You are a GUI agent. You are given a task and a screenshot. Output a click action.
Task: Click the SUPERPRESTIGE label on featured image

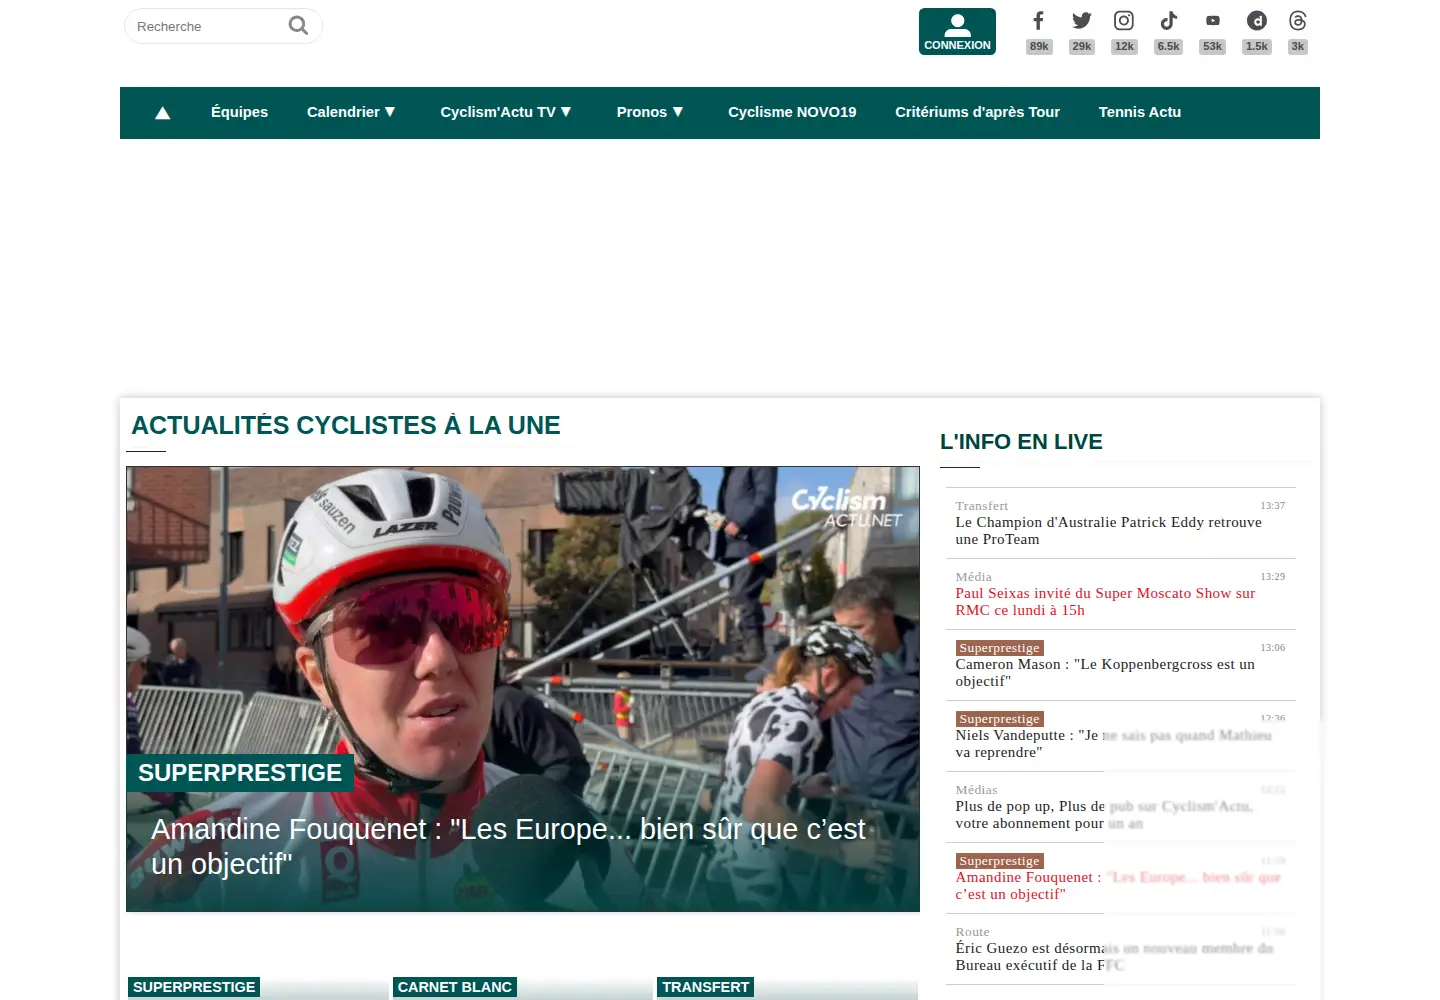tap(240, 773)
